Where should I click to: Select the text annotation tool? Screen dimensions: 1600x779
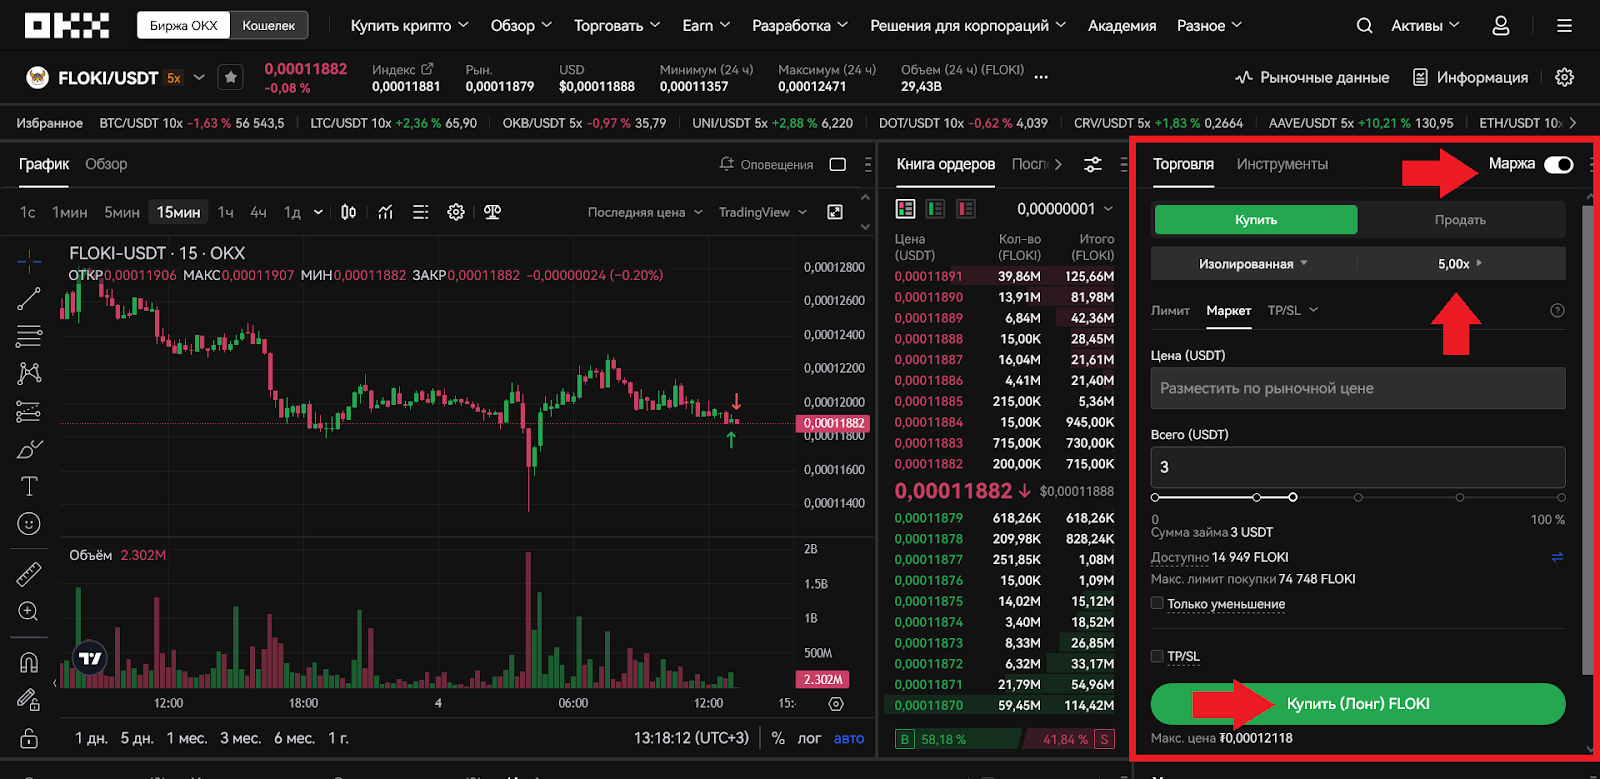coord(29,487)
